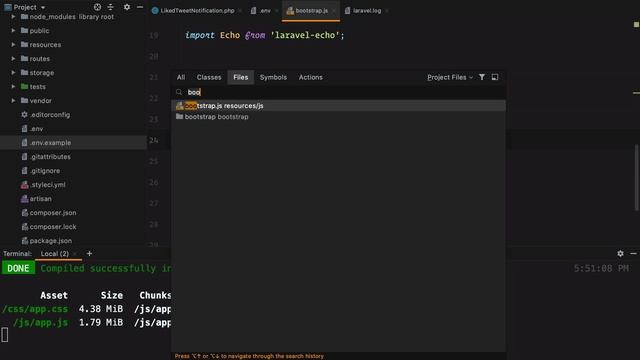Select .gitattributes in project tree
This screenshot has height=360, width=640.
[50, 157]
